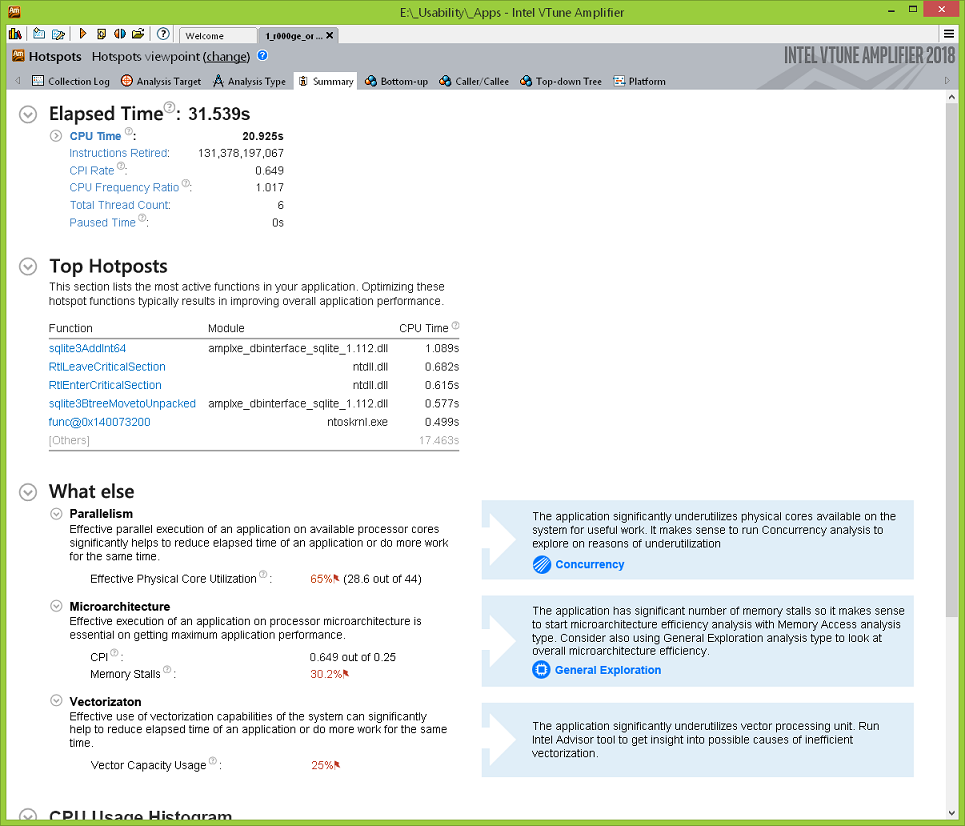Screen dimensions: 965x826
Task: Click the Compare Results toolbar icon
Action: tap(120, 34)
